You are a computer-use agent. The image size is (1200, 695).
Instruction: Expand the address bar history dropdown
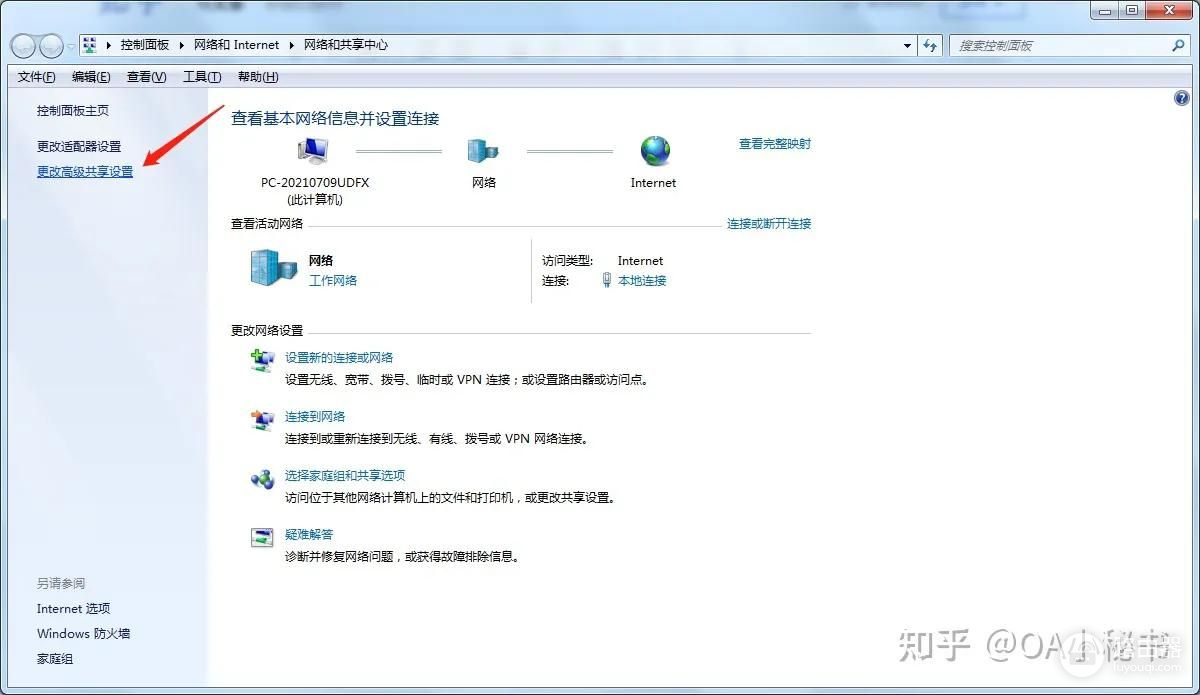click(x=907, y=46)
